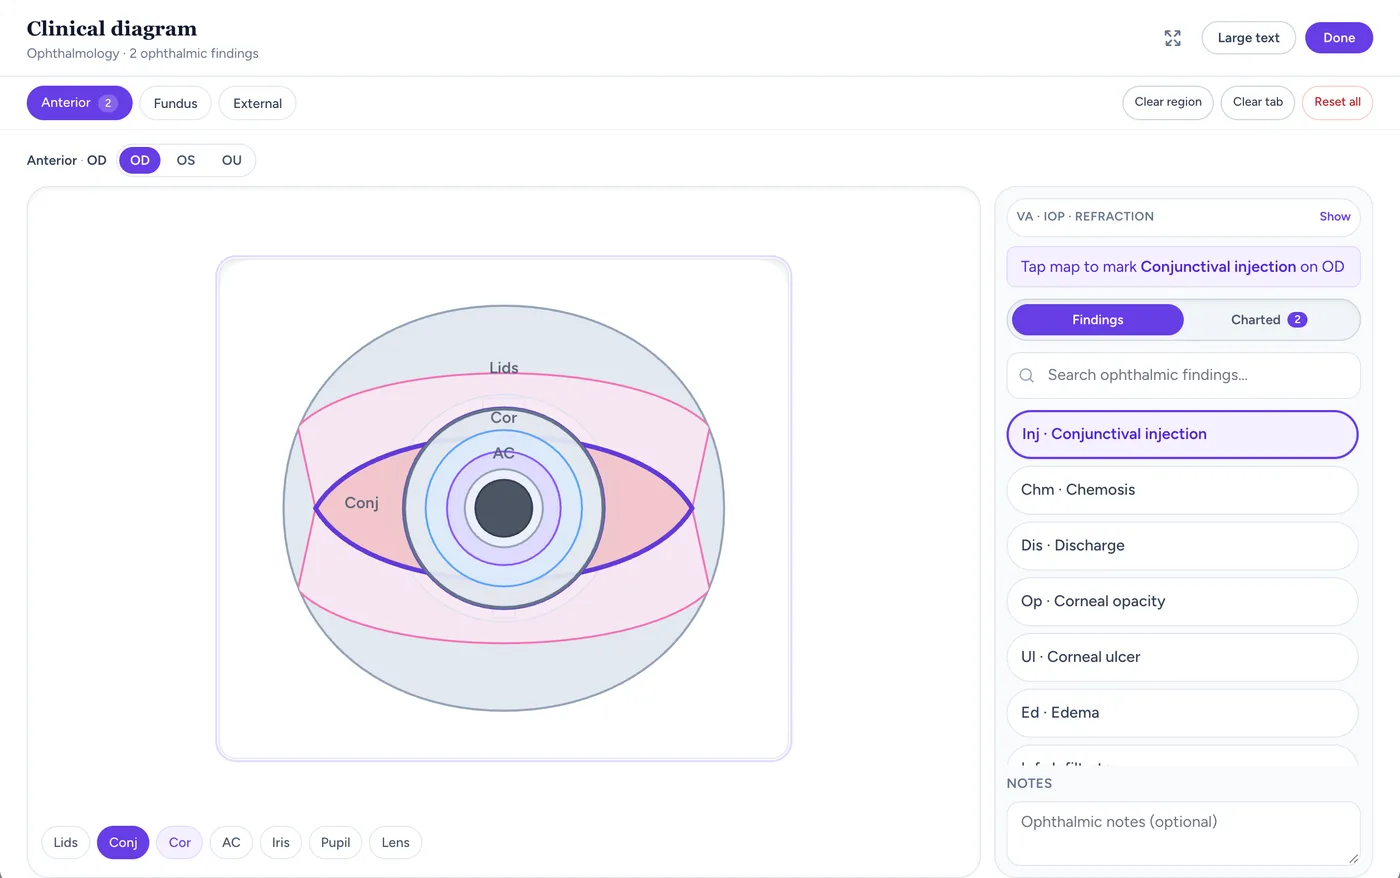Image resolution: width=1400 pixels, height=878 pixels.
Task: Select the Chemosis finding
Action: pos(1182,490)
